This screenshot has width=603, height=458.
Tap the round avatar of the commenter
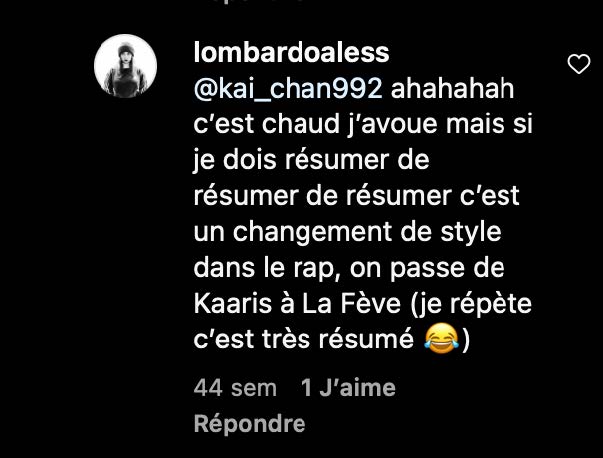125,66
